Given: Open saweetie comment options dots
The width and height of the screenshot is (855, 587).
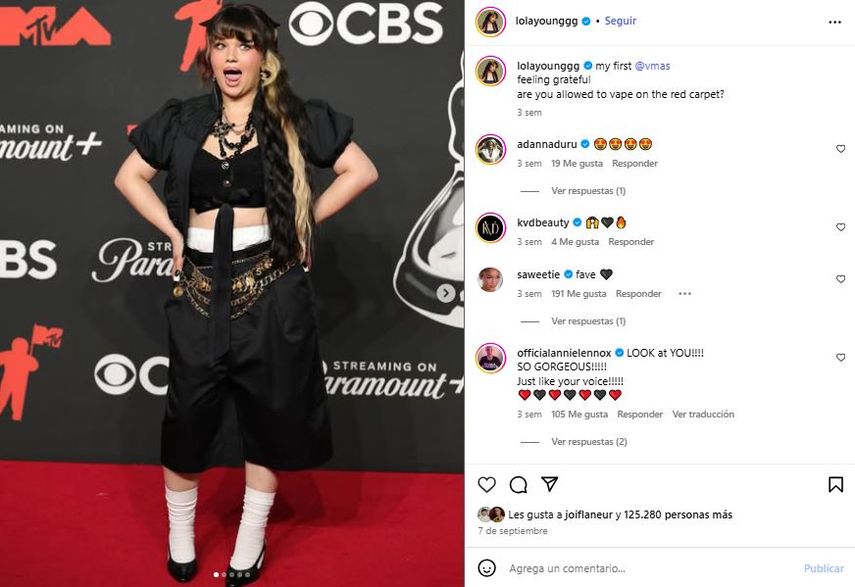Looking at the screenshot, I should coord(684,294).
